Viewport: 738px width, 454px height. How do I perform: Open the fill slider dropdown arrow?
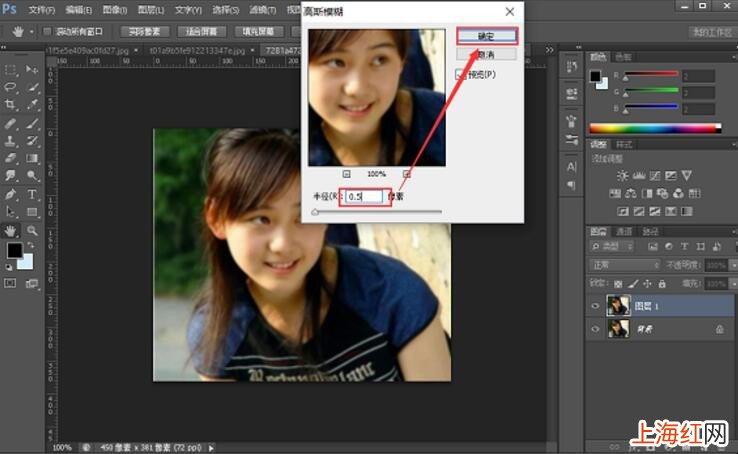pyautogui.click(x=733, y=284)
